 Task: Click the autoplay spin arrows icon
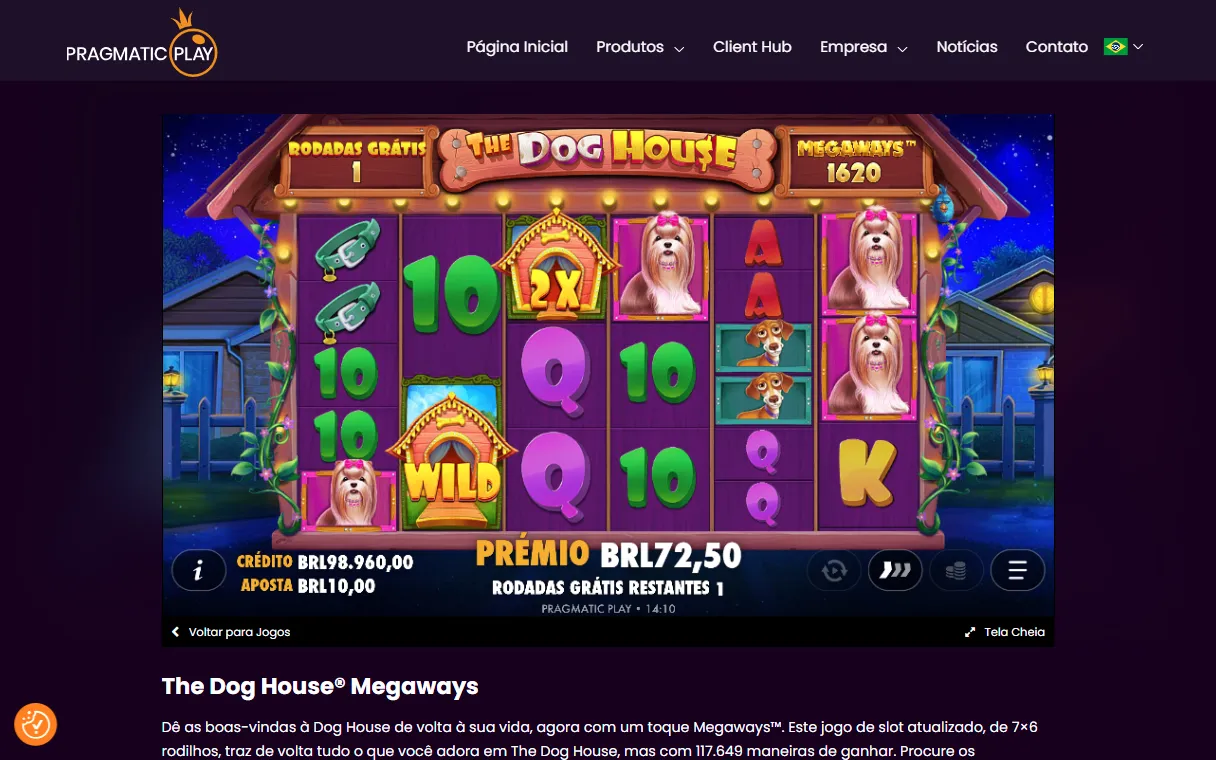coord(835,570)
